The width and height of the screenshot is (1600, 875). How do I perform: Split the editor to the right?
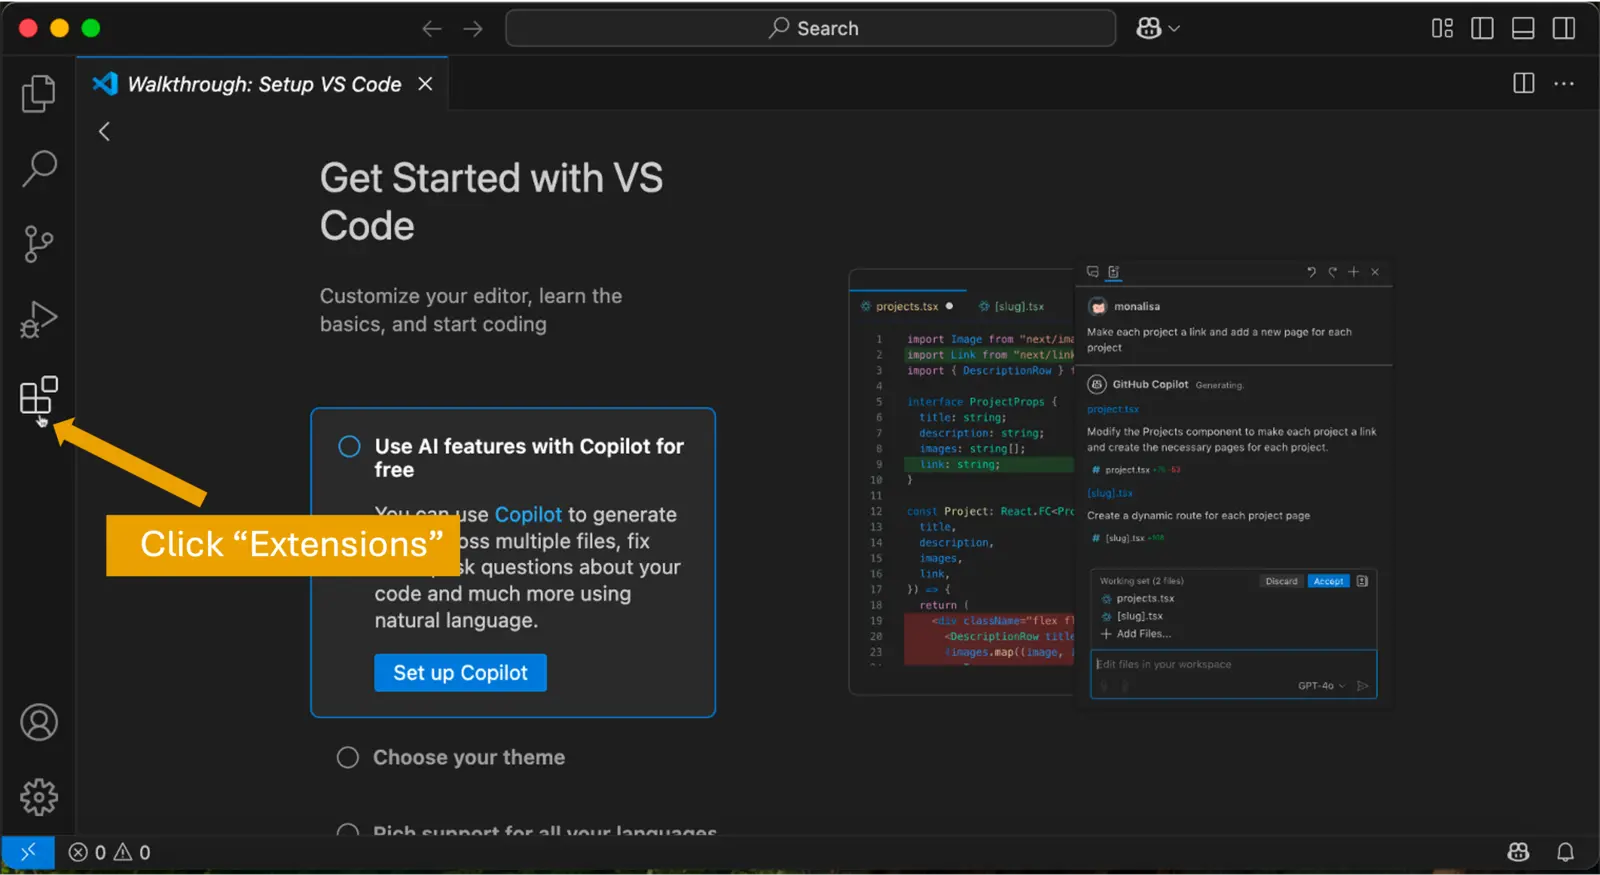(x=1524, y=84)
